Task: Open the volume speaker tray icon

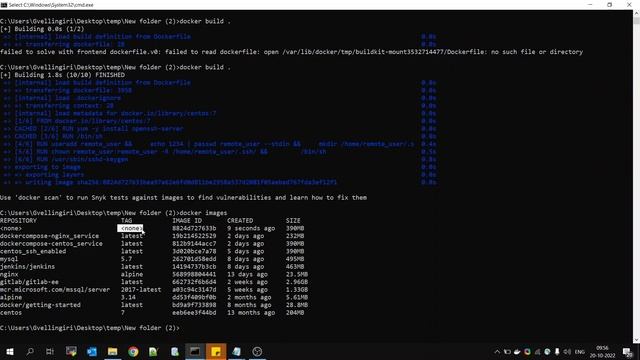Action: (567, 352)
